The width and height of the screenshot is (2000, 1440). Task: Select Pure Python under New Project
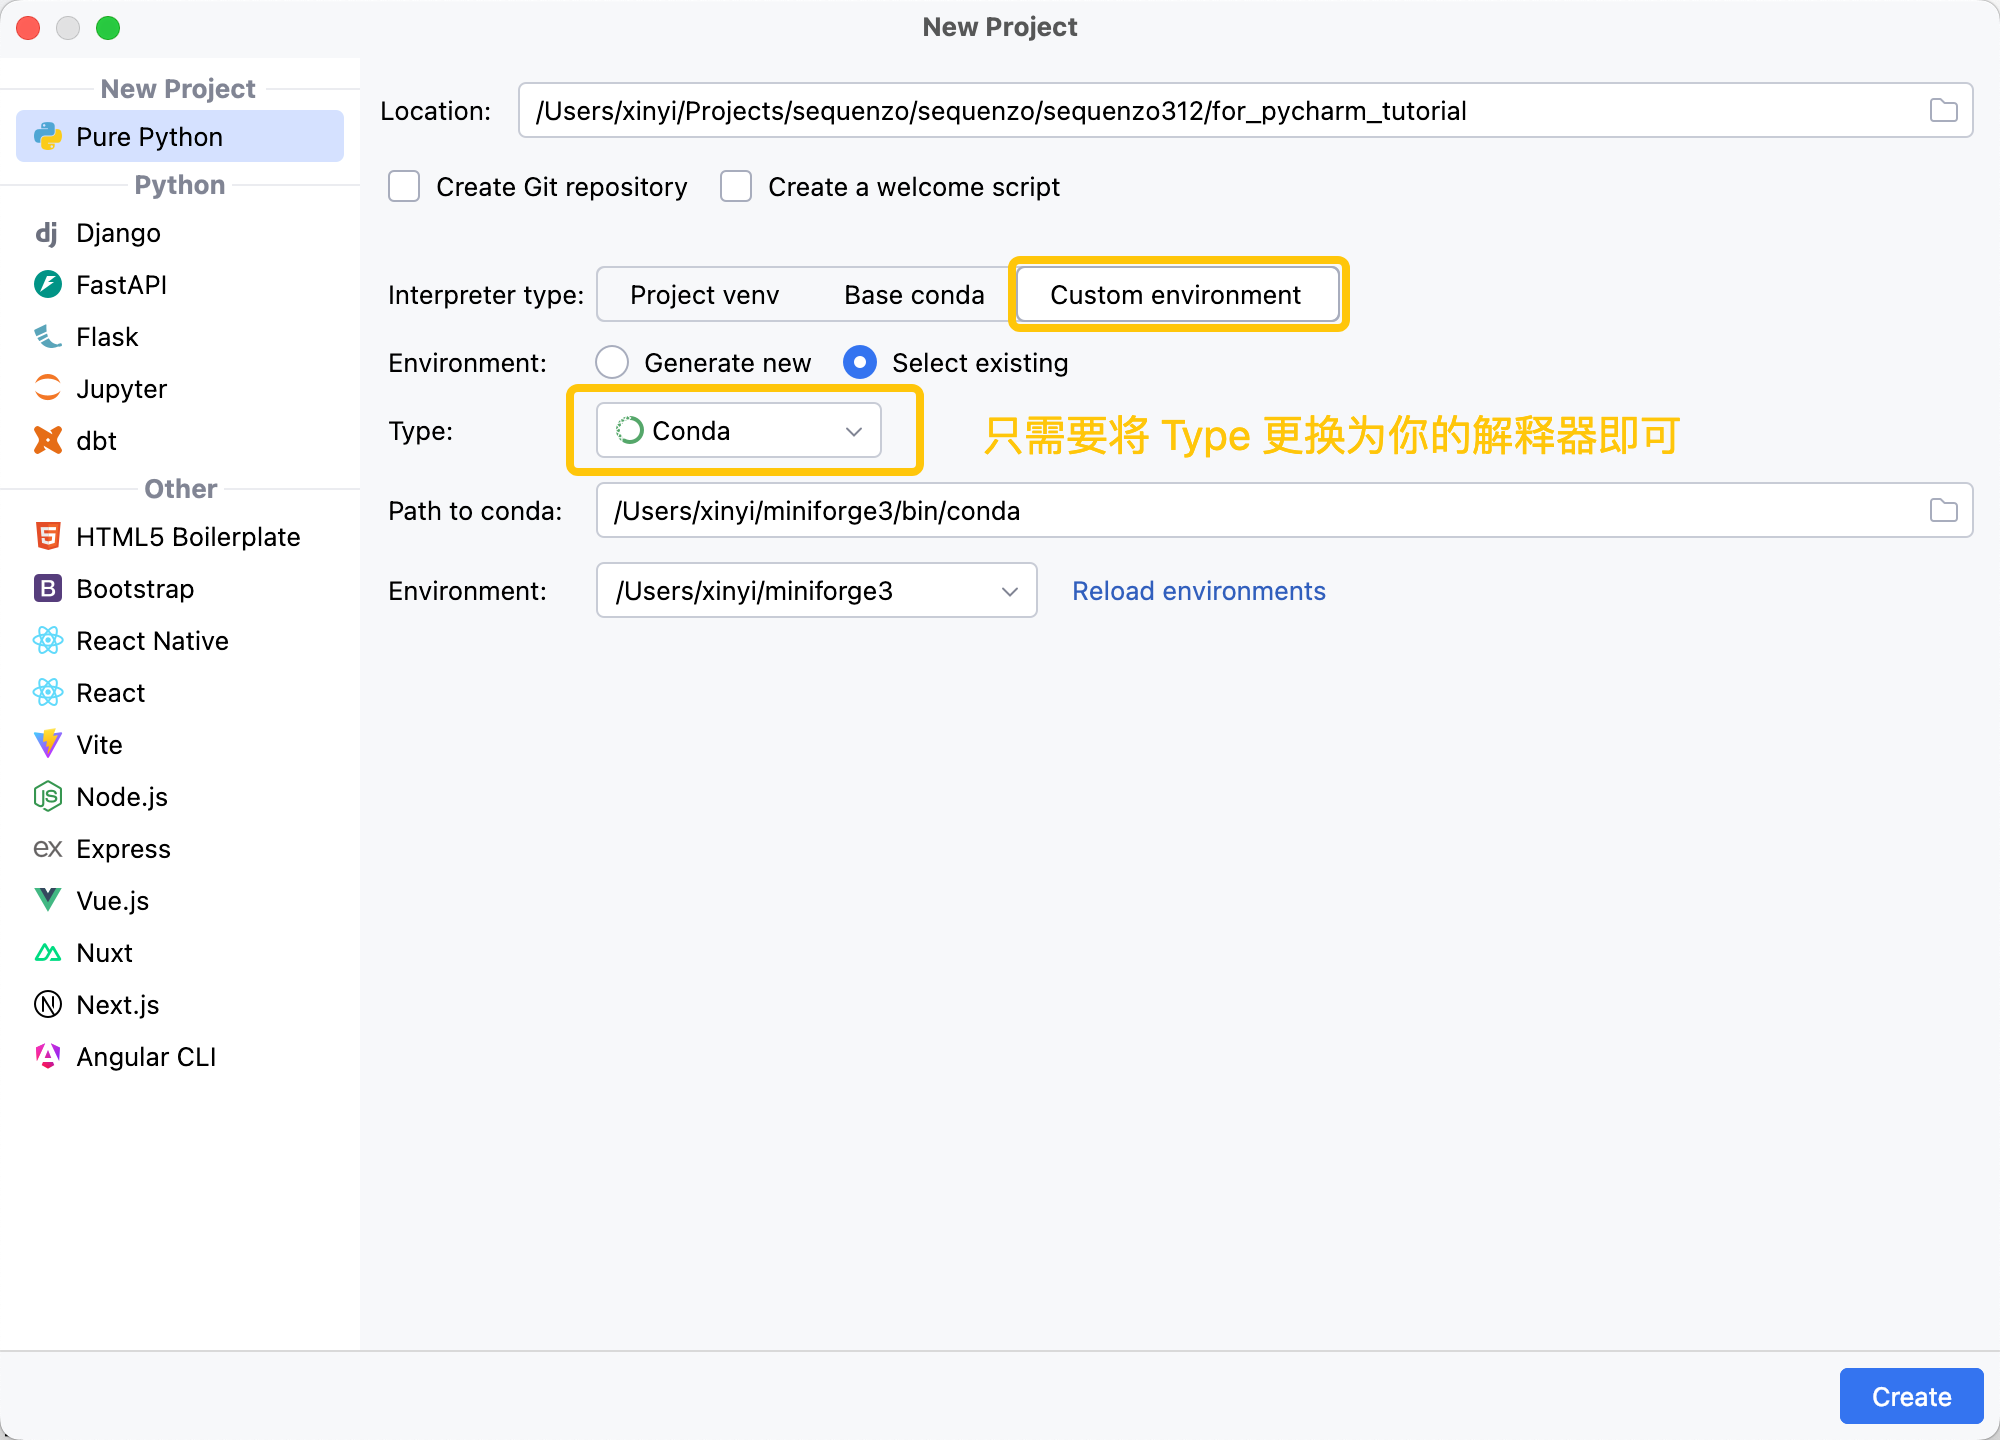149,136
